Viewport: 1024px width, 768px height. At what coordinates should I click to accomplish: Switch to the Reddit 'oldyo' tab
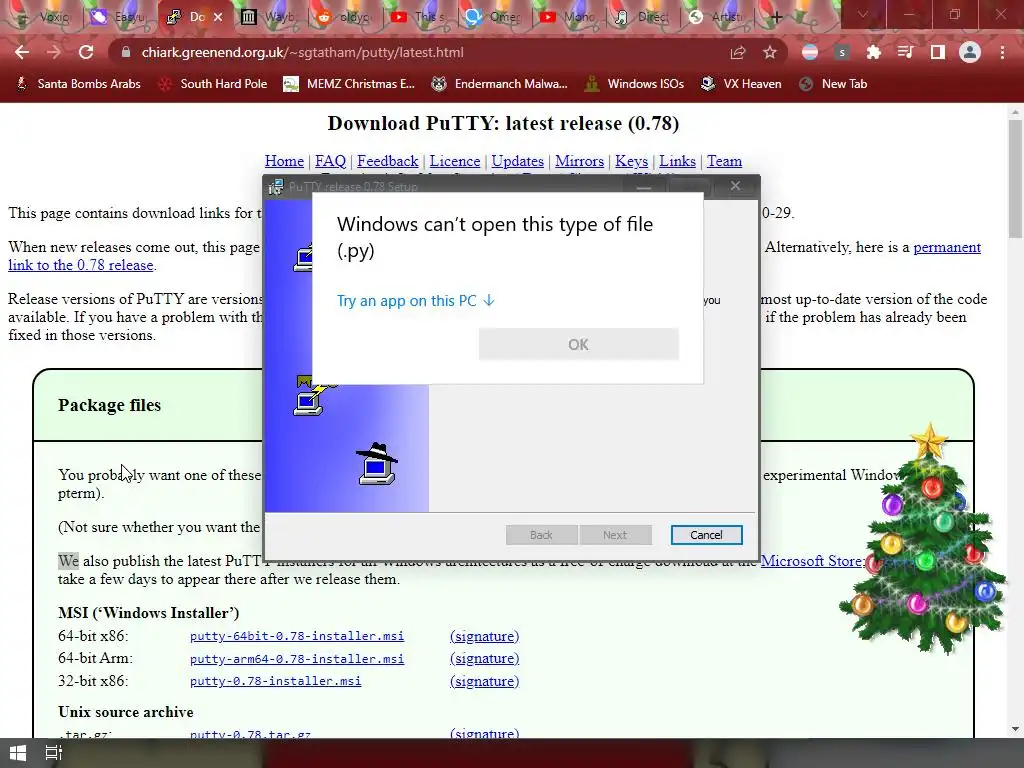pyautogui.click(x=345, y=17)
